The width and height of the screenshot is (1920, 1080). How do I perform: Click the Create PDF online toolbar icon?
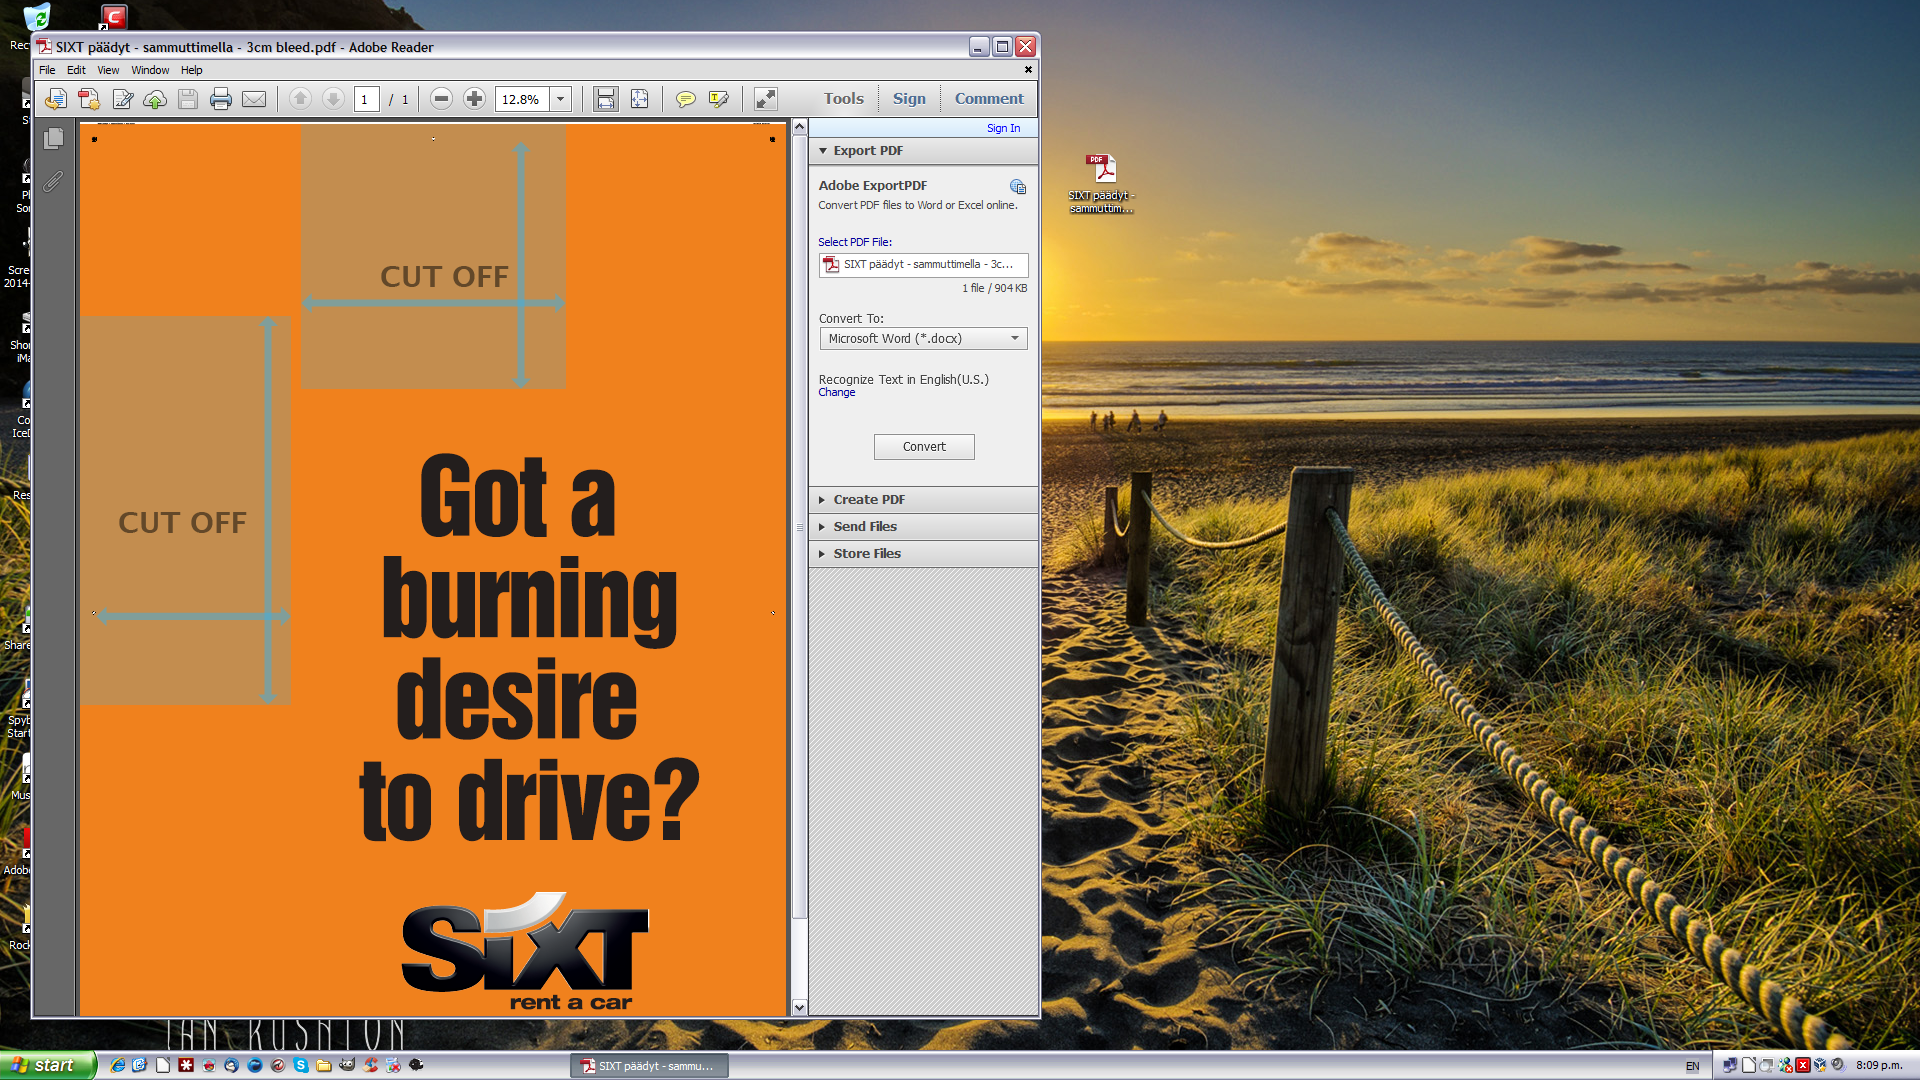coord(89,99)
